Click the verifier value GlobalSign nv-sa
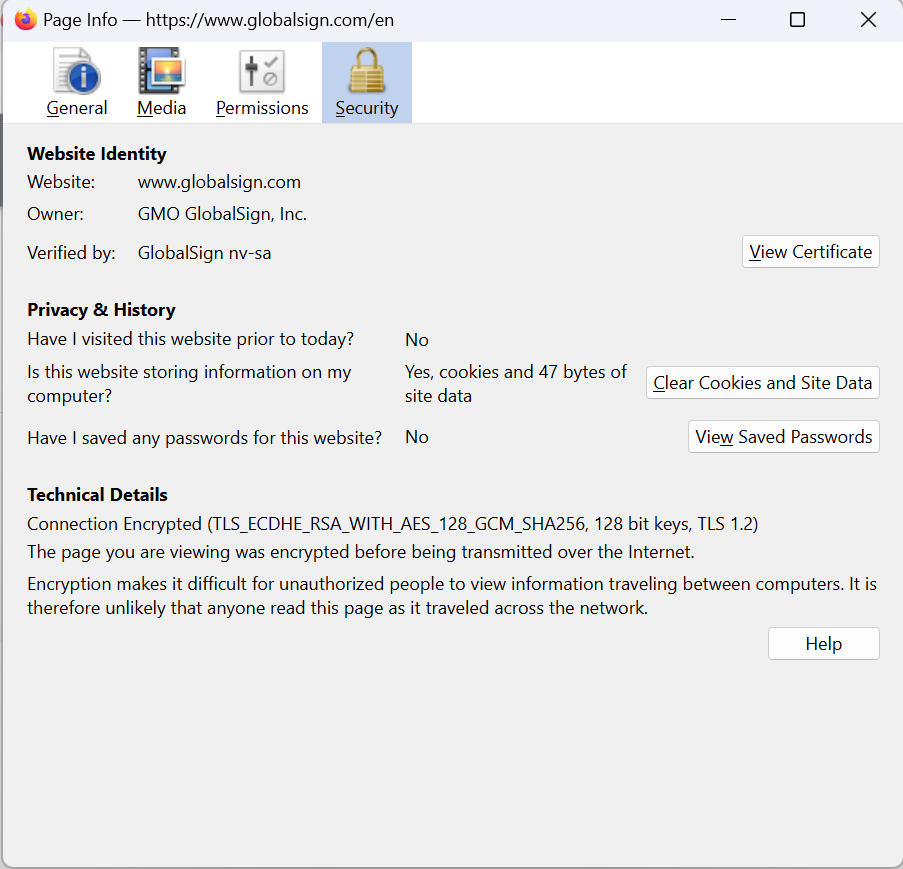Image resolution: width=903 pixels, height=869 pixels. tap(204, 253)
